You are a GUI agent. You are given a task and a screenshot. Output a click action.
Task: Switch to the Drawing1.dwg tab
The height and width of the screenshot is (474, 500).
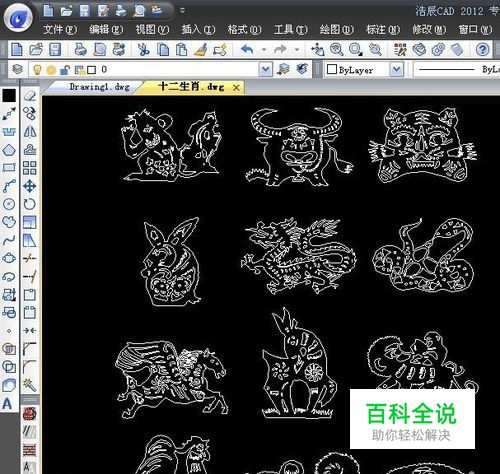(x=99, y=87)
